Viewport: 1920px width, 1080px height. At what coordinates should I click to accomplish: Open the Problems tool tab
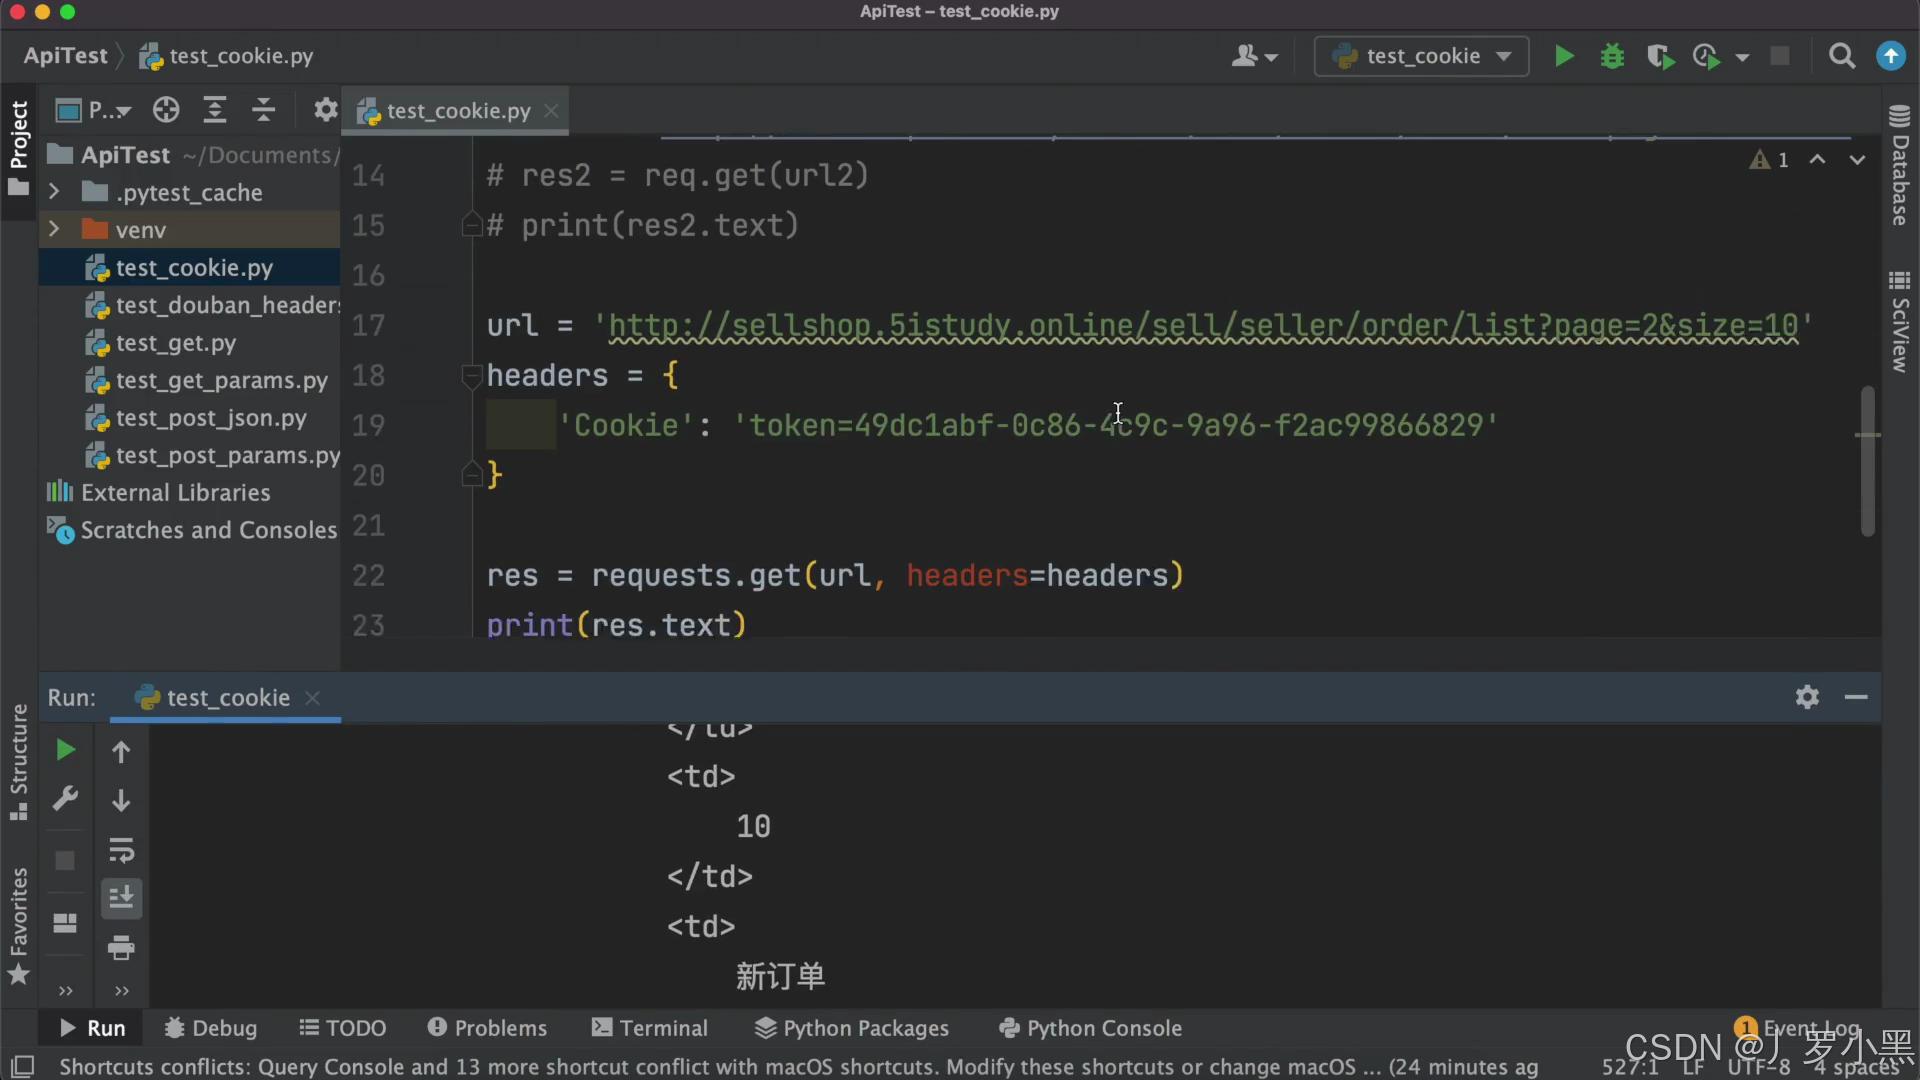pyautogui.click(x=487, y=1028)
